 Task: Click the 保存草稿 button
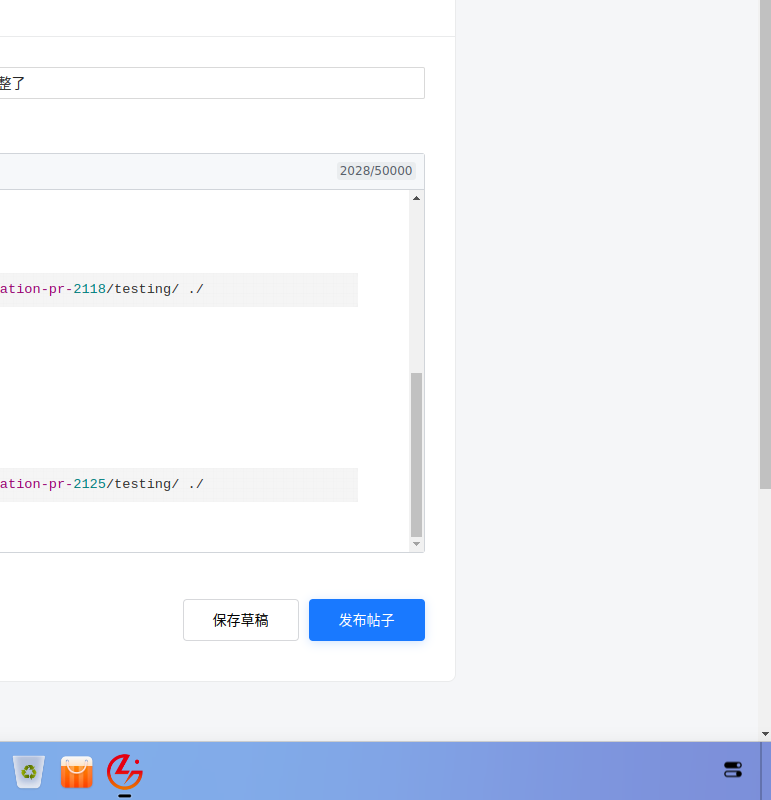pos(241,620)
